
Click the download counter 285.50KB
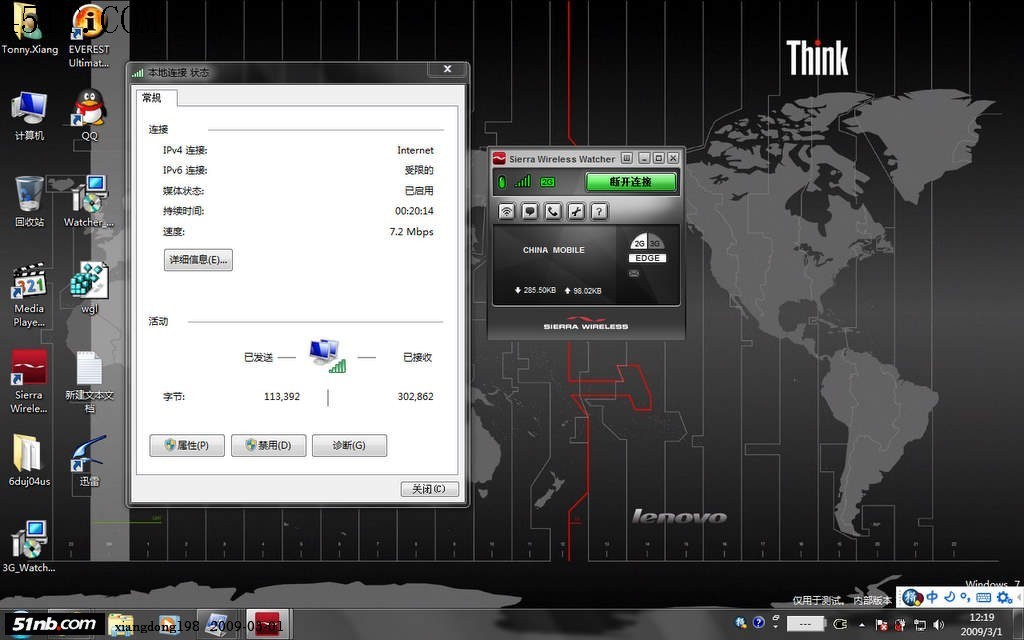click(535, 290)
